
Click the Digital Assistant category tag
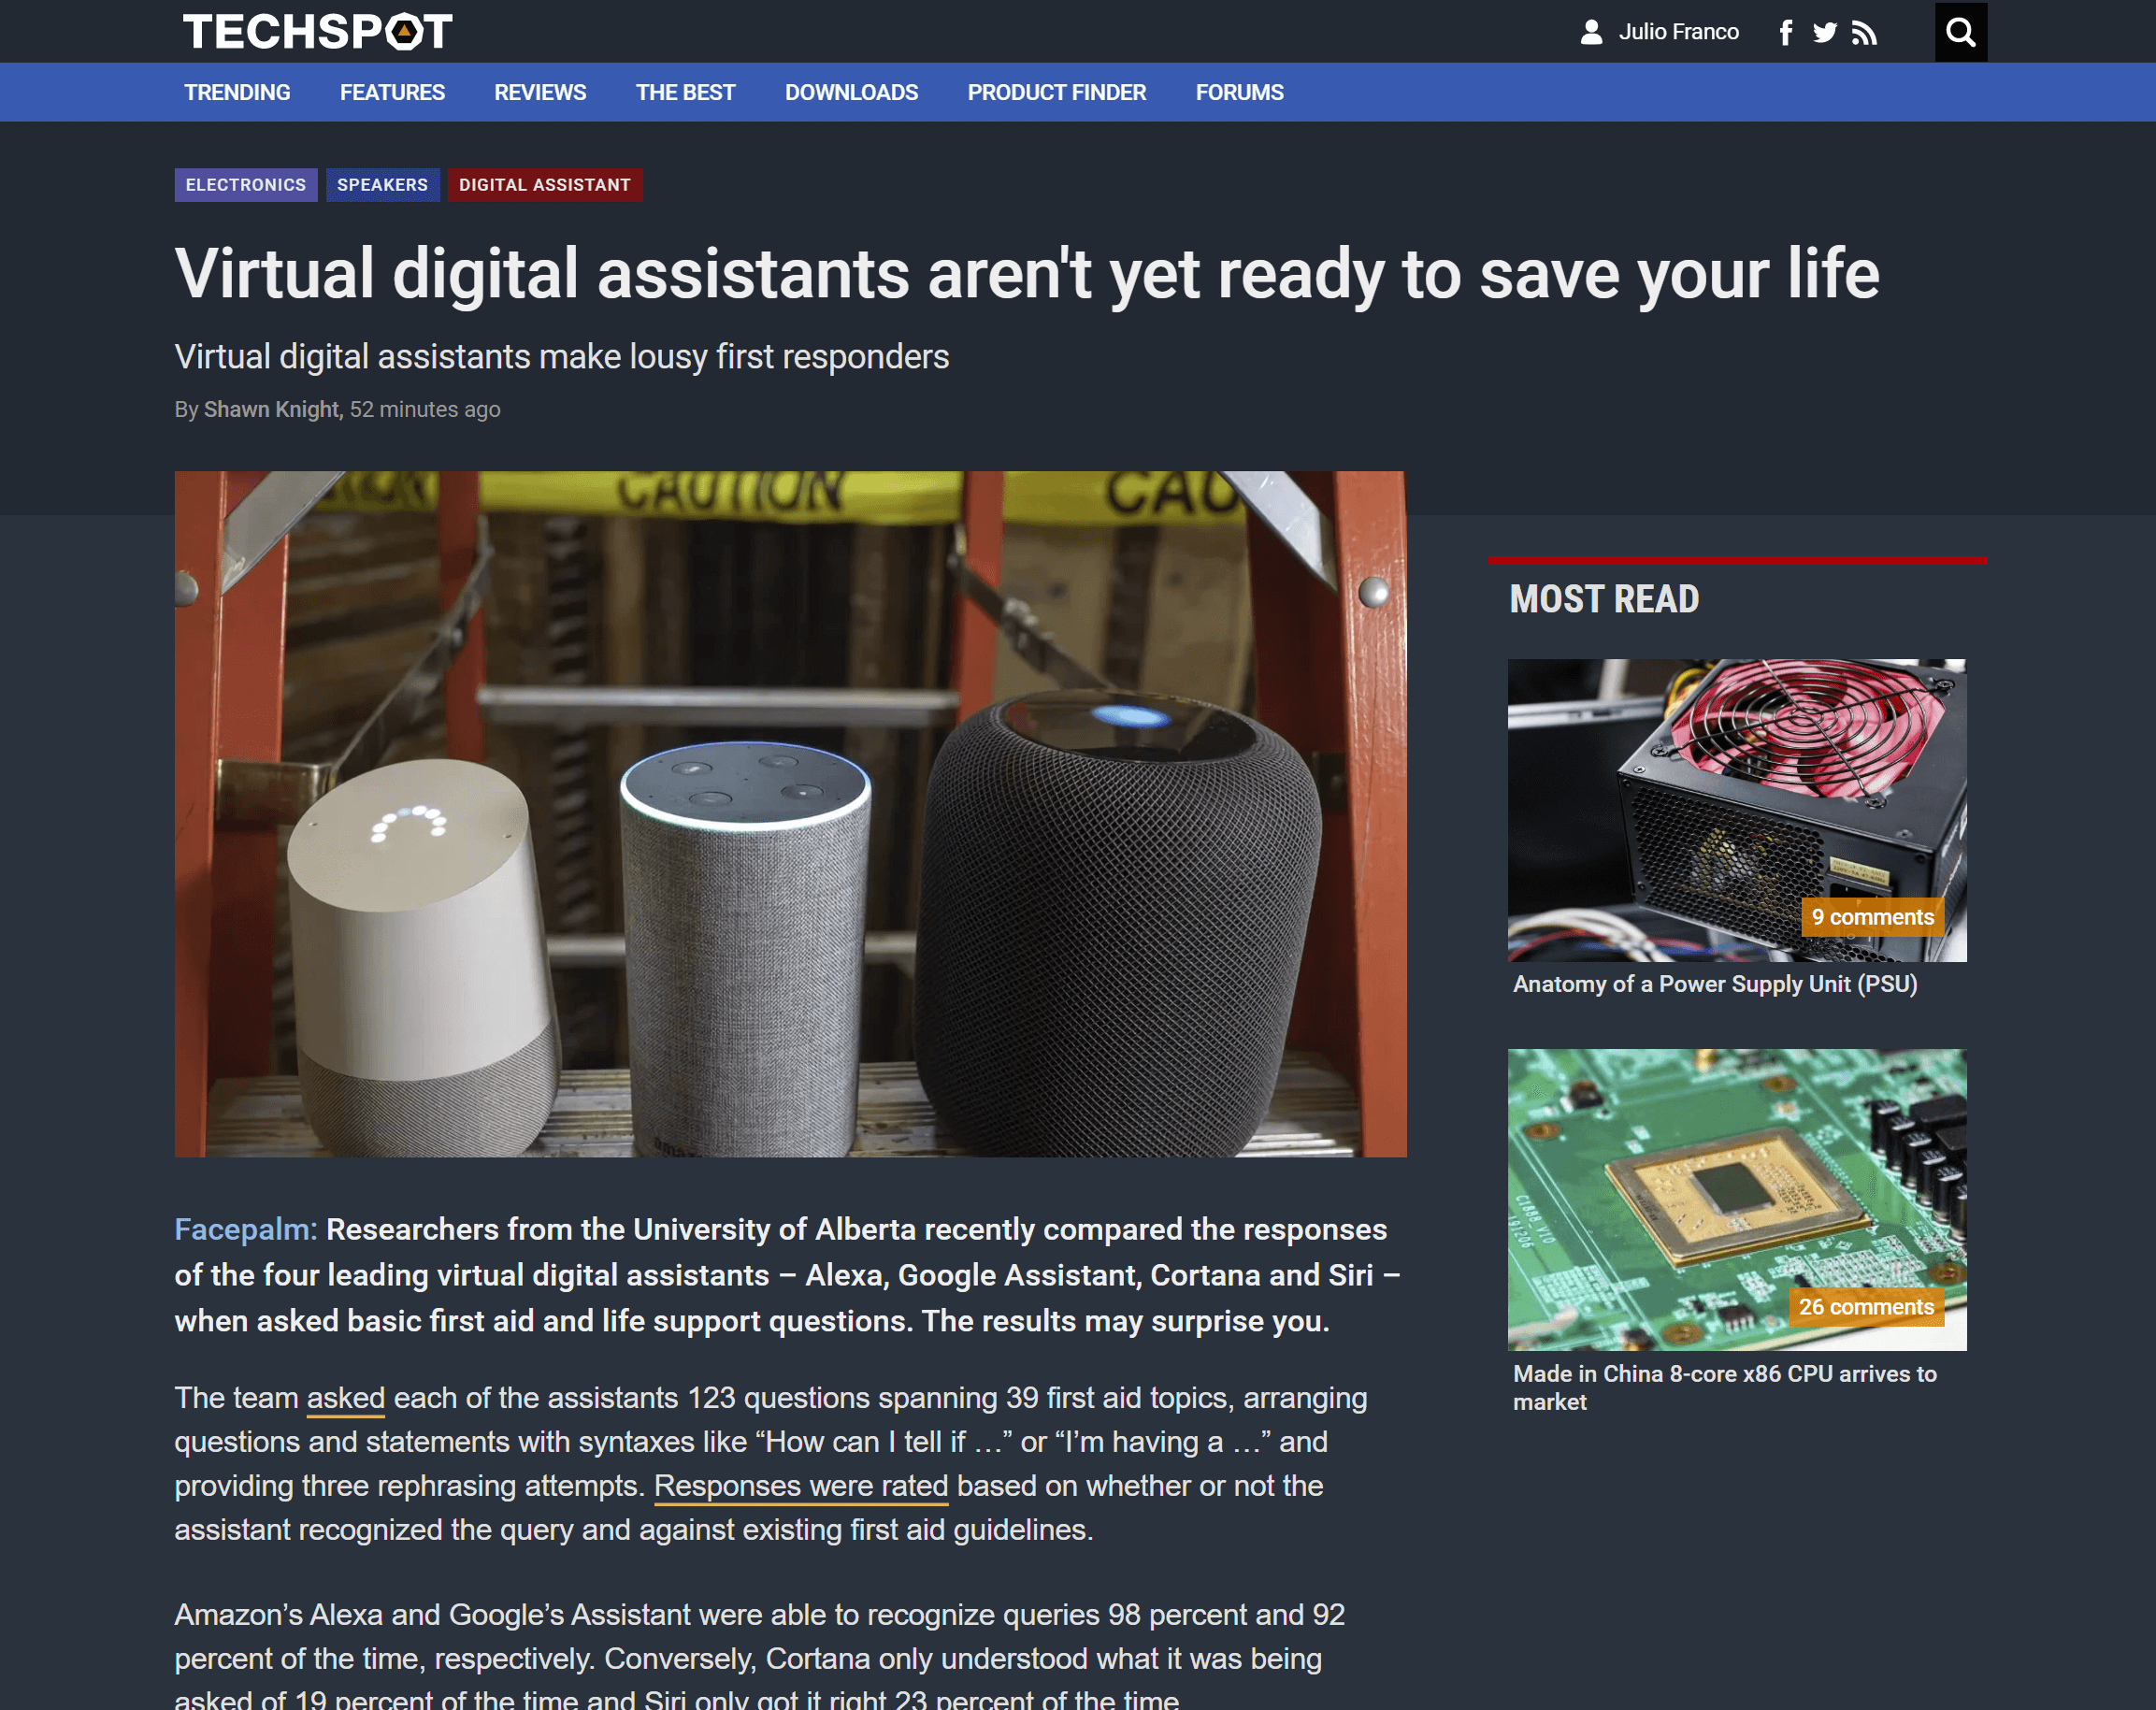pyautogui.click(x=545, y=185)
